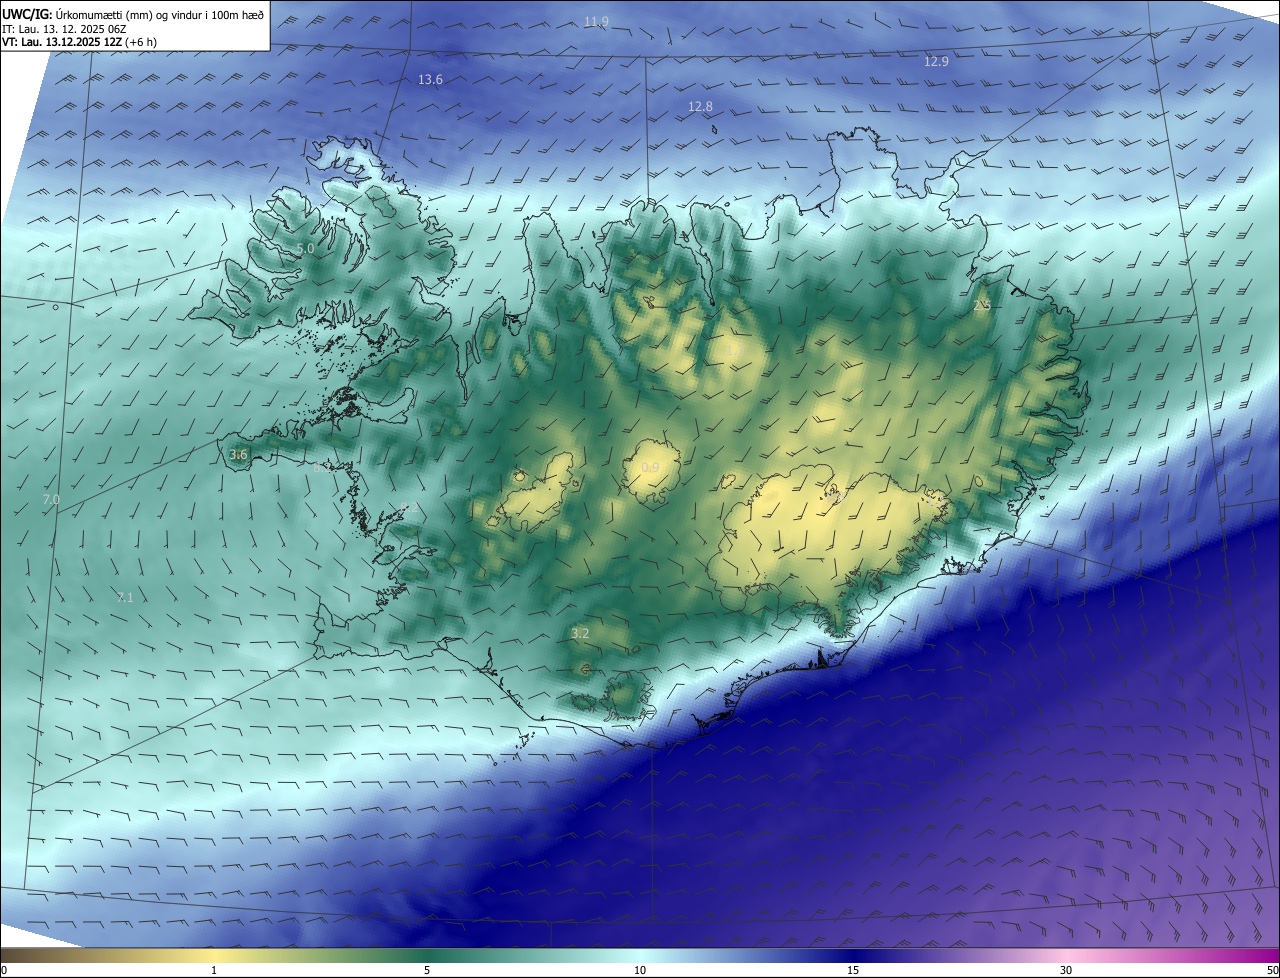This screenshot has width=1280, height=978.
Task: Click the 11.9 value on the map
Action: click(x=596, y=22)
